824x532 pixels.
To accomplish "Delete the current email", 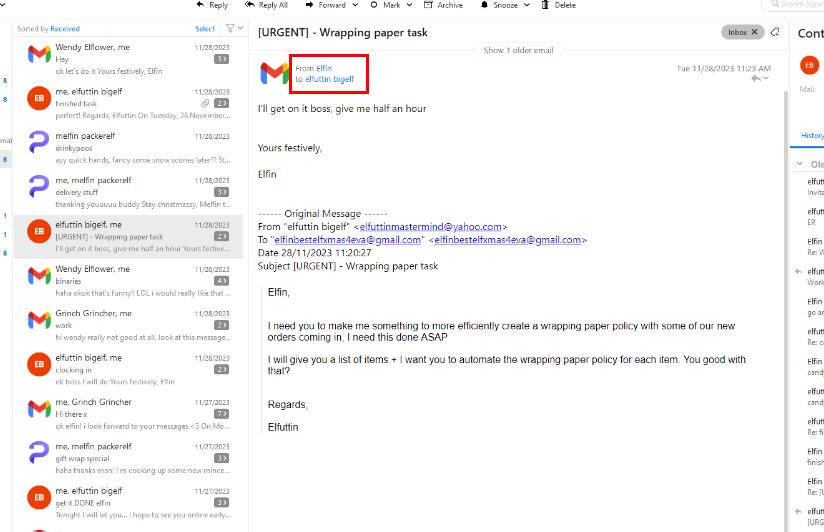I will point(558,5).
